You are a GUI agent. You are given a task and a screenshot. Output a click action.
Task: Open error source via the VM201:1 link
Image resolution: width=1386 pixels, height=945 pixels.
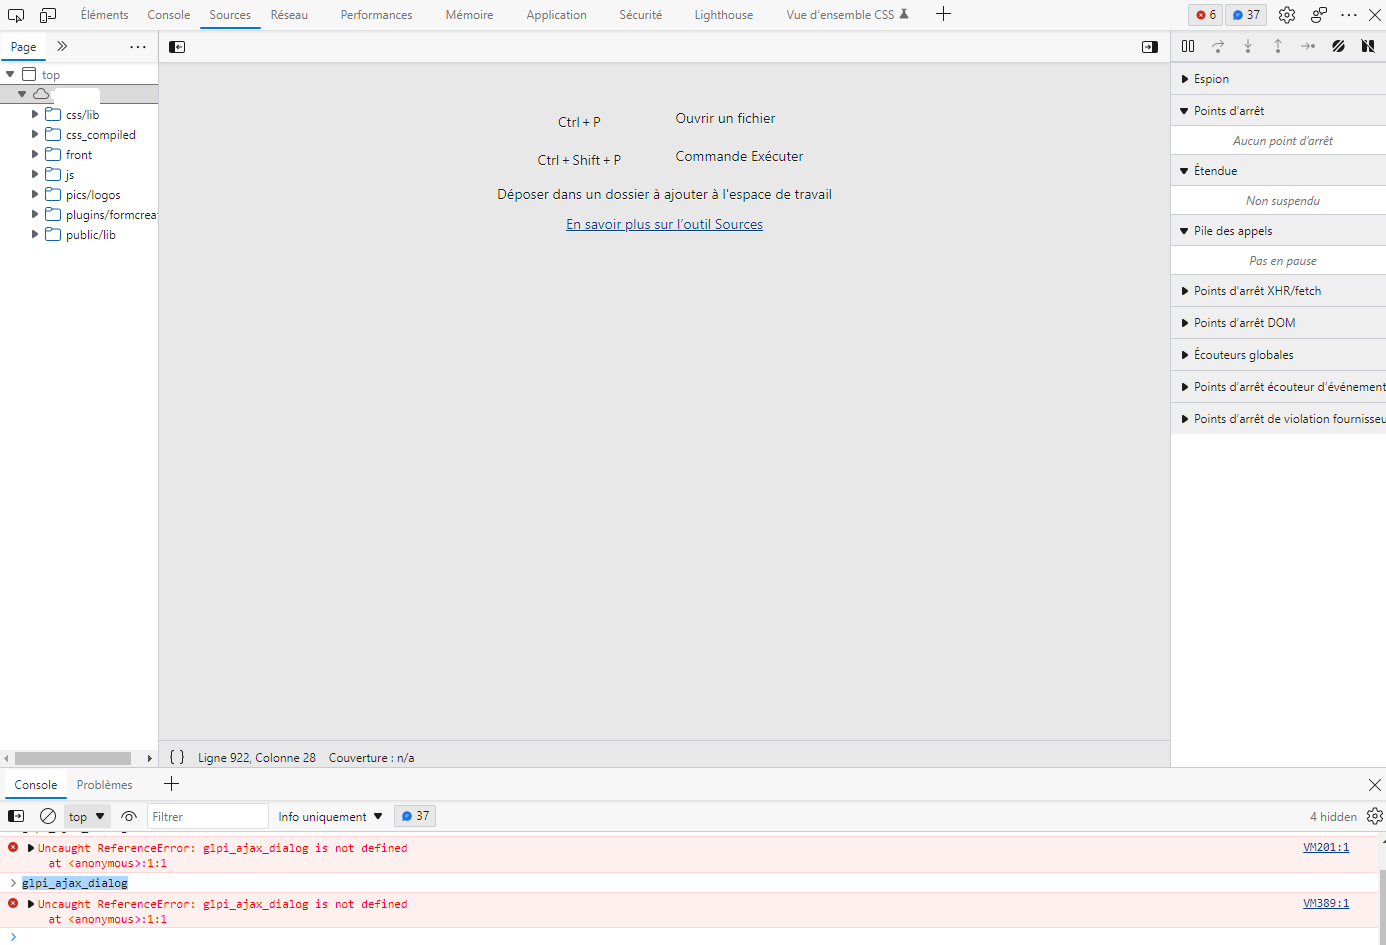coord(1325,847)
